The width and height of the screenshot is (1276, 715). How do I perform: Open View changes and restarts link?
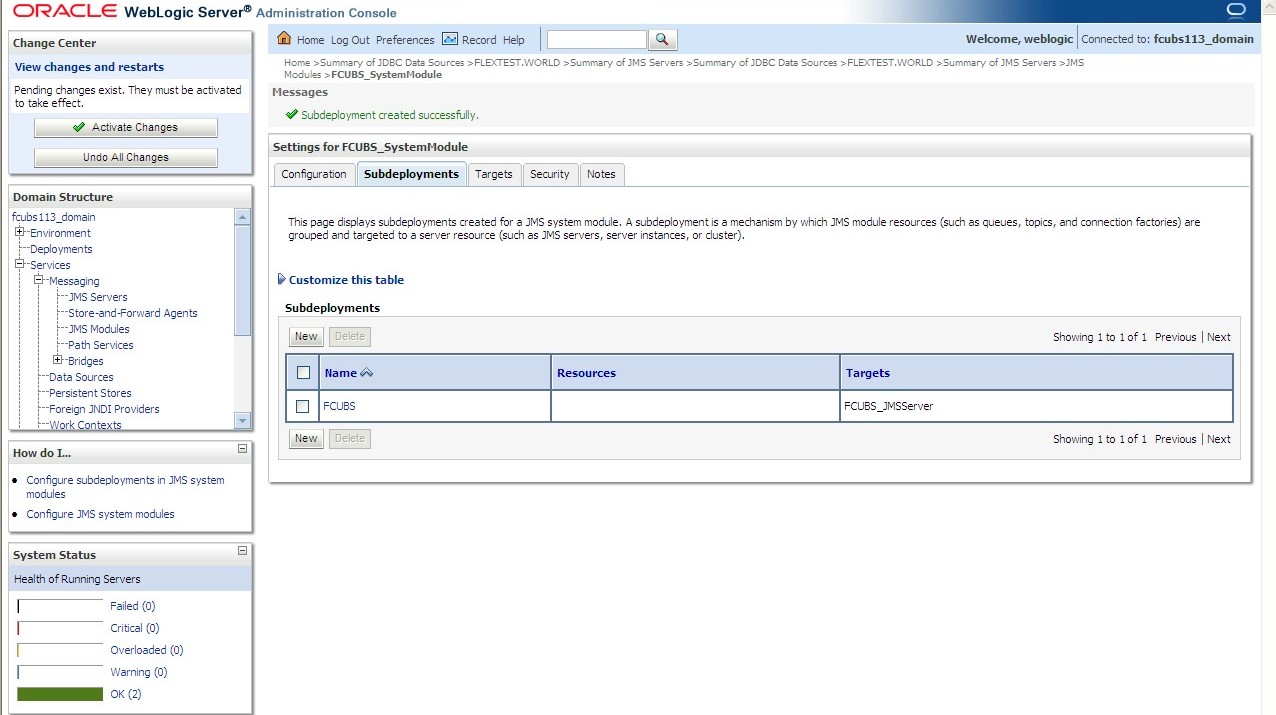click(x=89, y=67)
